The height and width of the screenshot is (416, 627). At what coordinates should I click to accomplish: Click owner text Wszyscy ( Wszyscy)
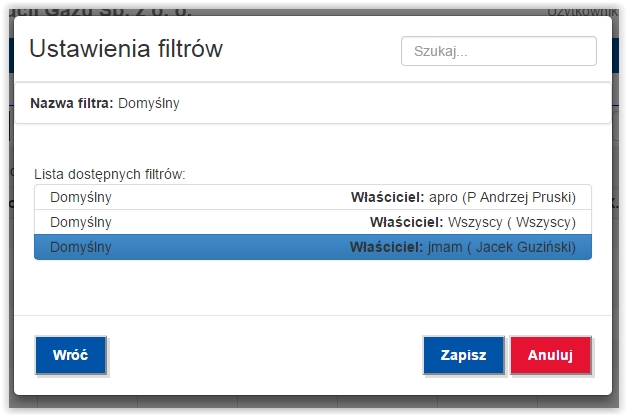[512, 222]
